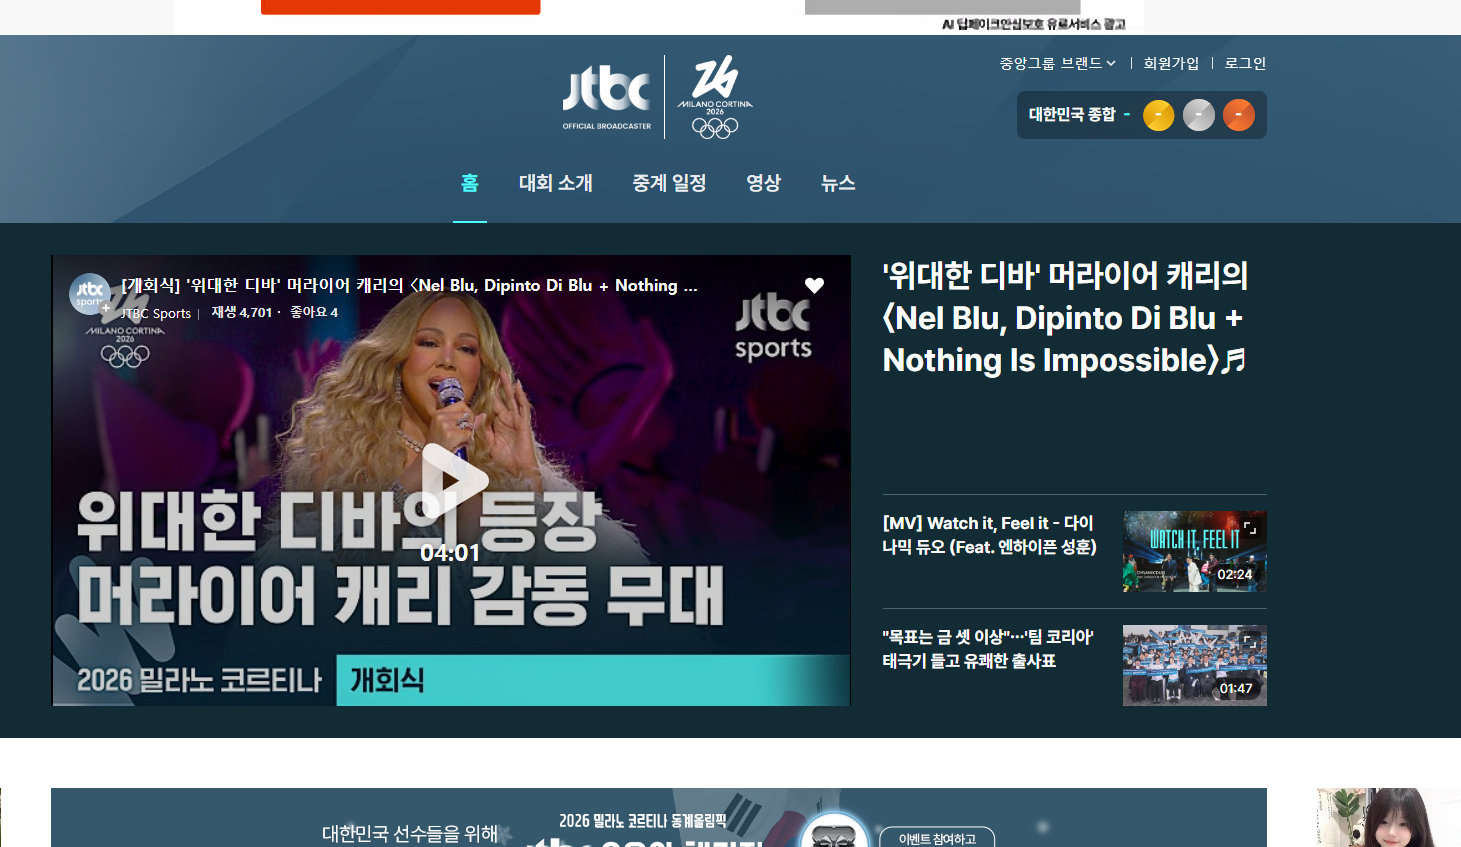This screenshot has width=1461, height=847.
Task: Switch to the 대회 소개 tab
Action: (556, 183)
